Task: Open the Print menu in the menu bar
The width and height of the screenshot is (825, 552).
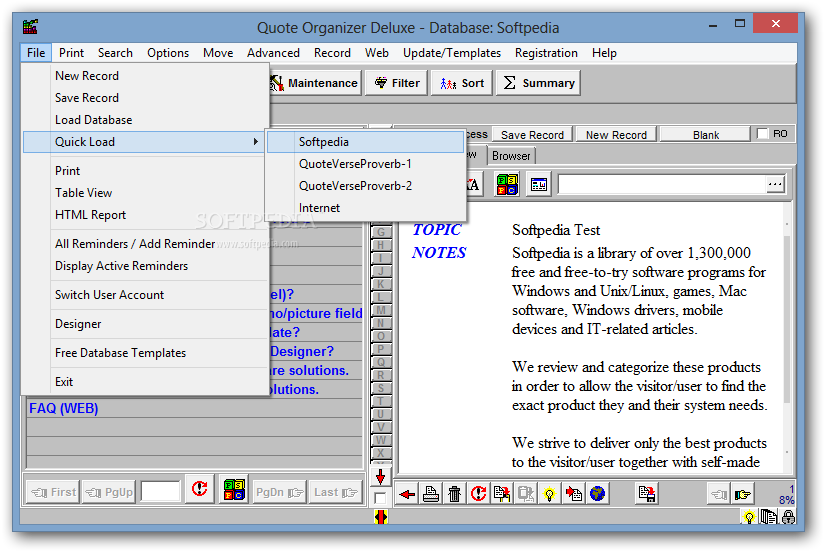Action: tap(71, 53)
